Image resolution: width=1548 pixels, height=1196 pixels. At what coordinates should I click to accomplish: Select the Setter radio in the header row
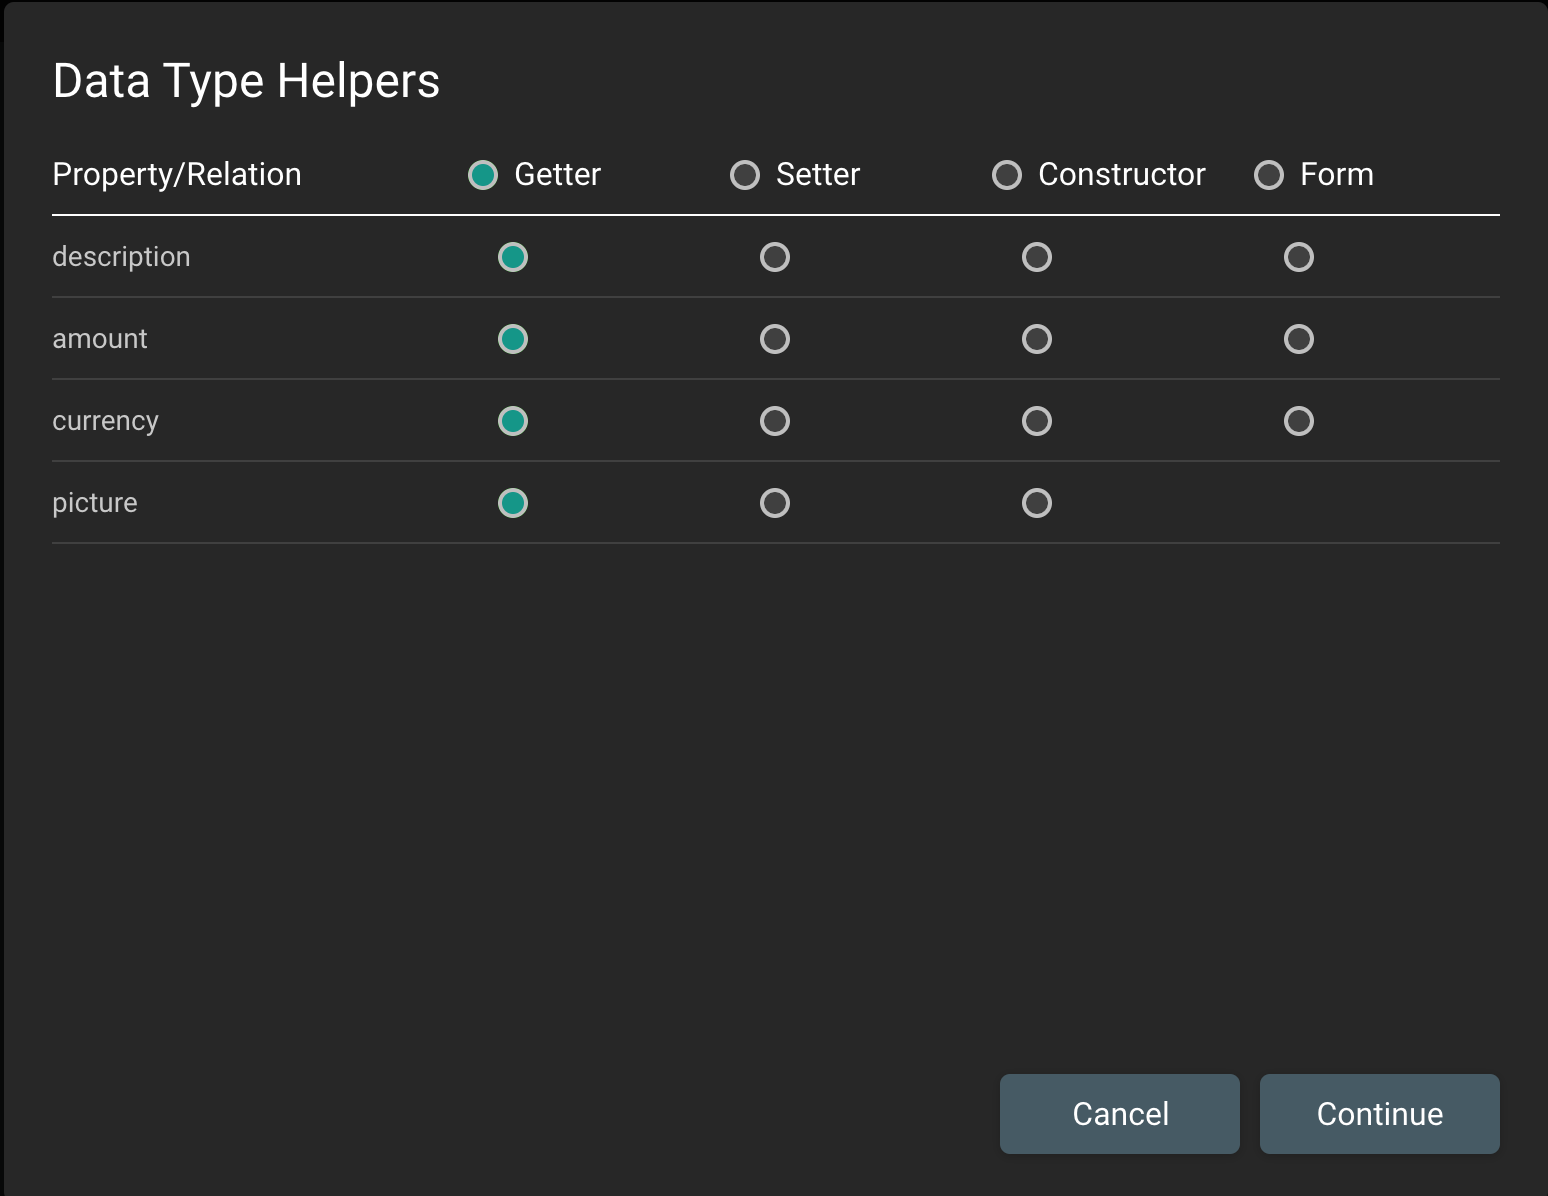pyautogui.click(x=745, y=174)
